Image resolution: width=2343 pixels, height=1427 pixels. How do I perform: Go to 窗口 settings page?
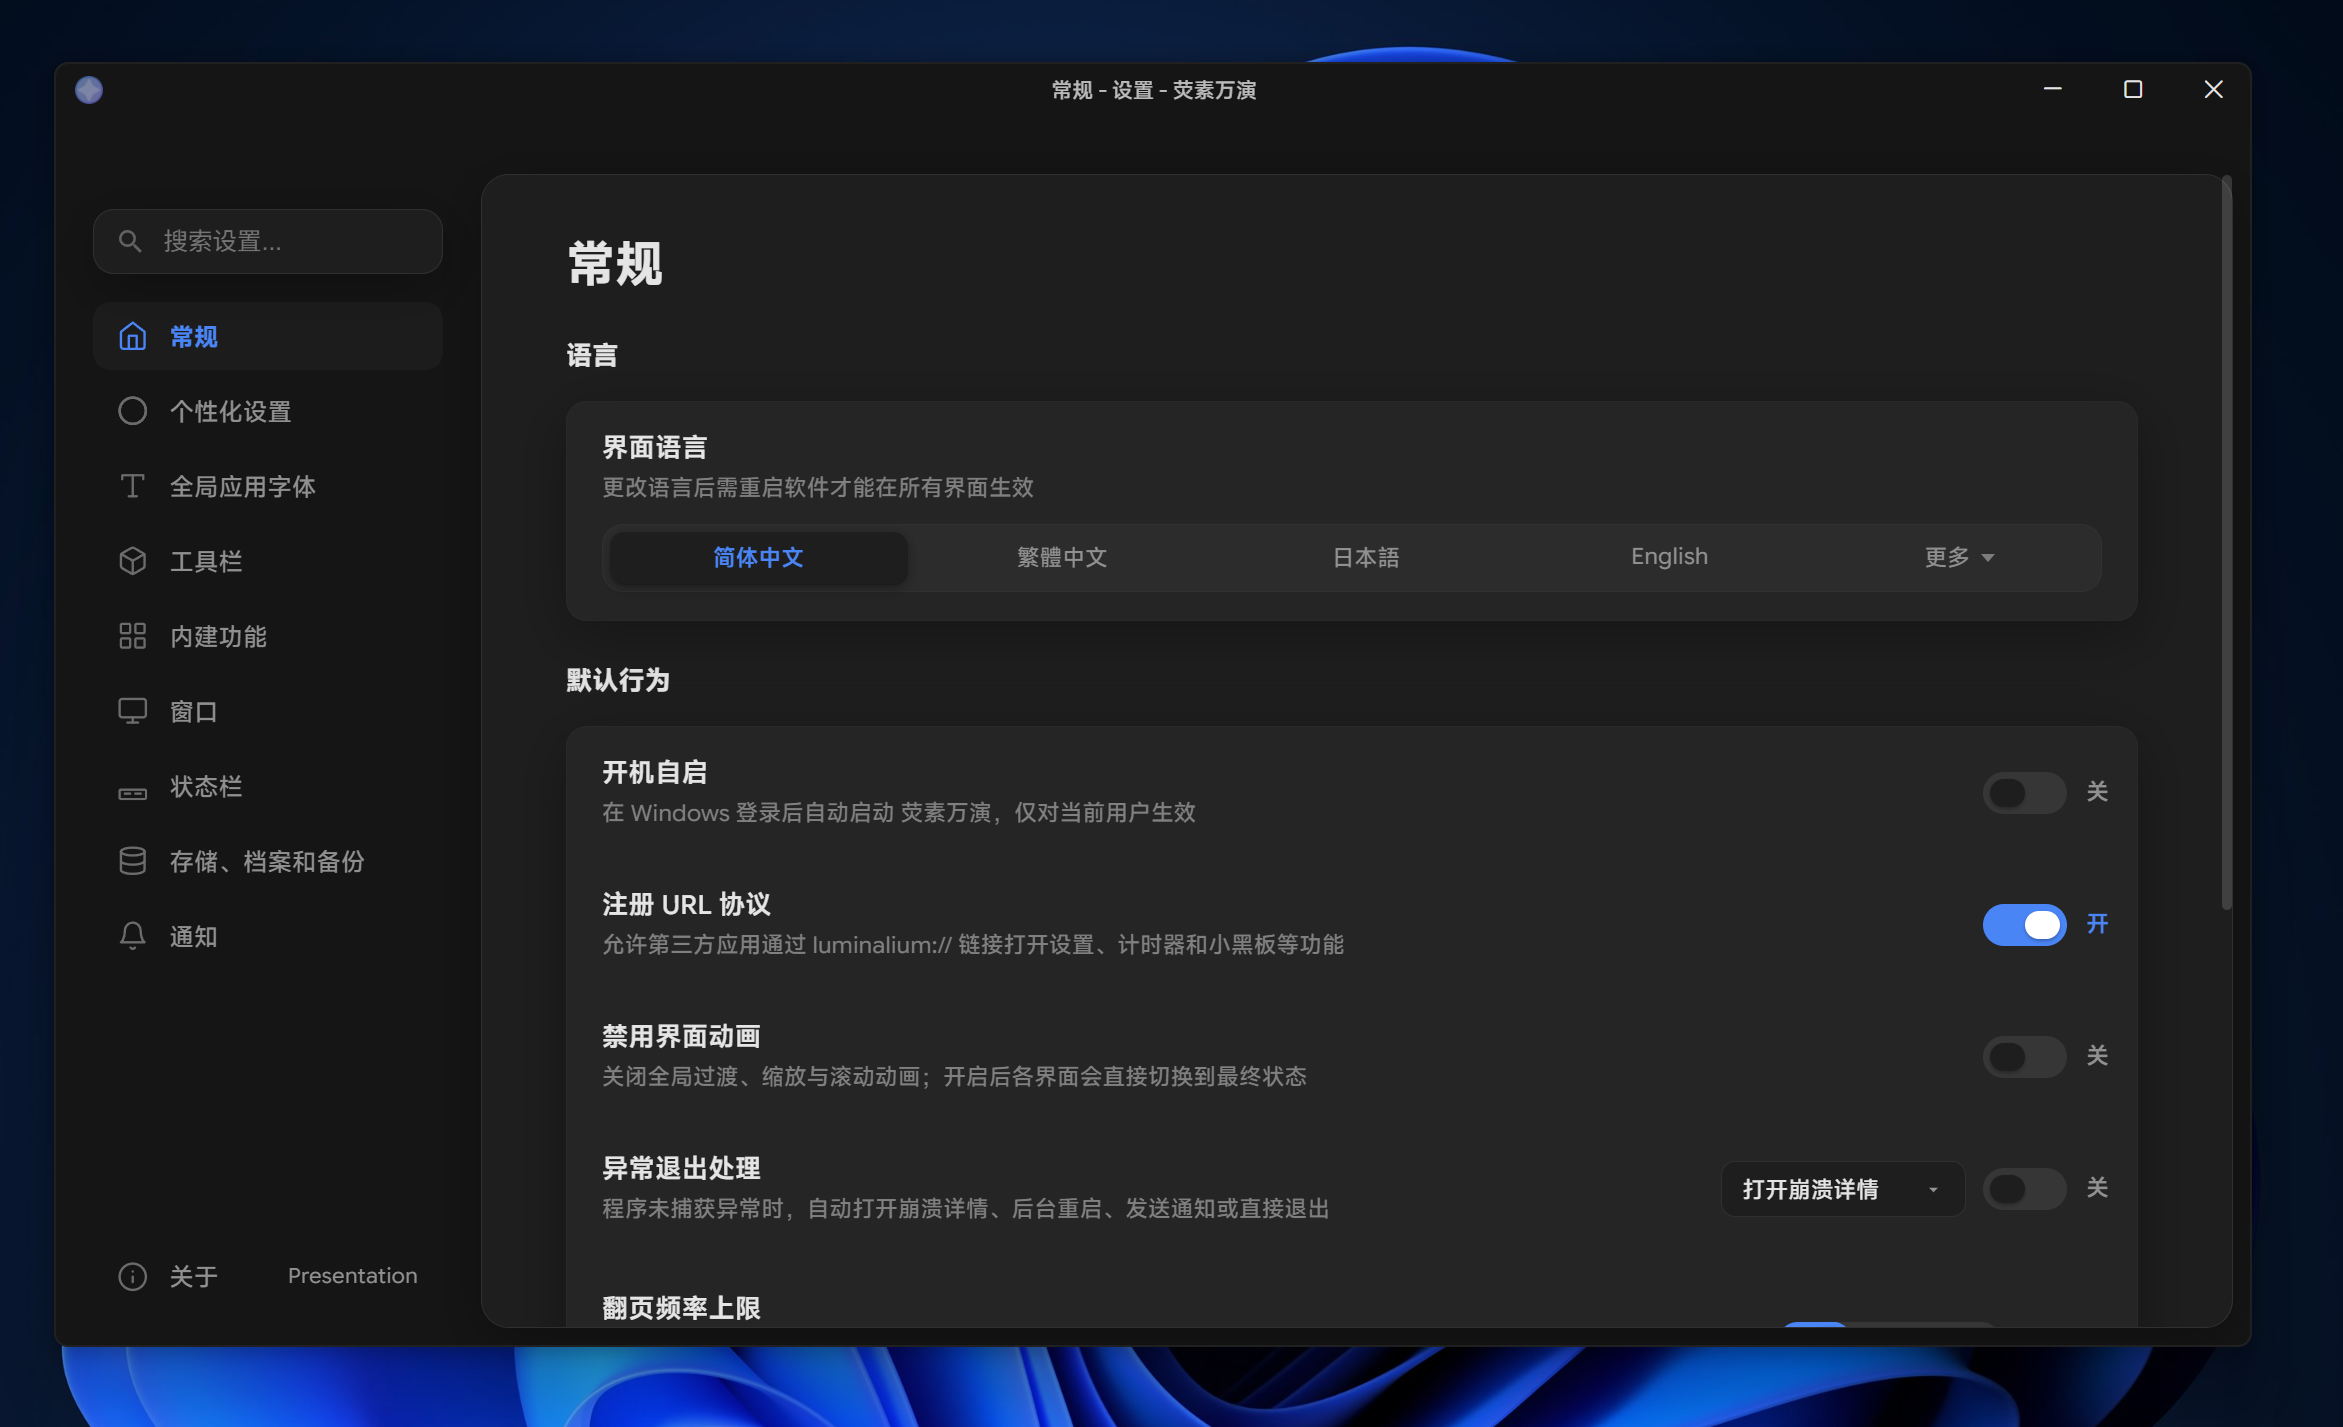tap(268, 711)
